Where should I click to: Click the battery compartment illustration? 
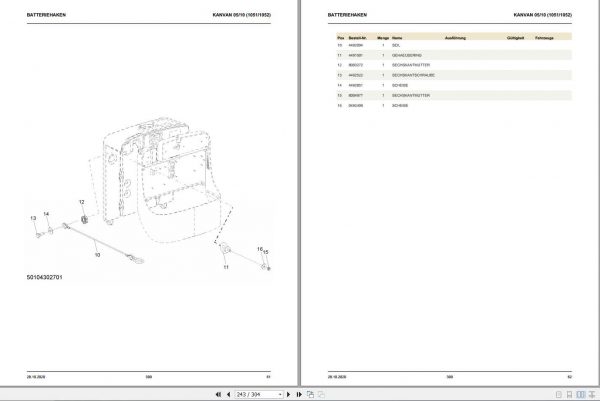(x=161, y=180)
